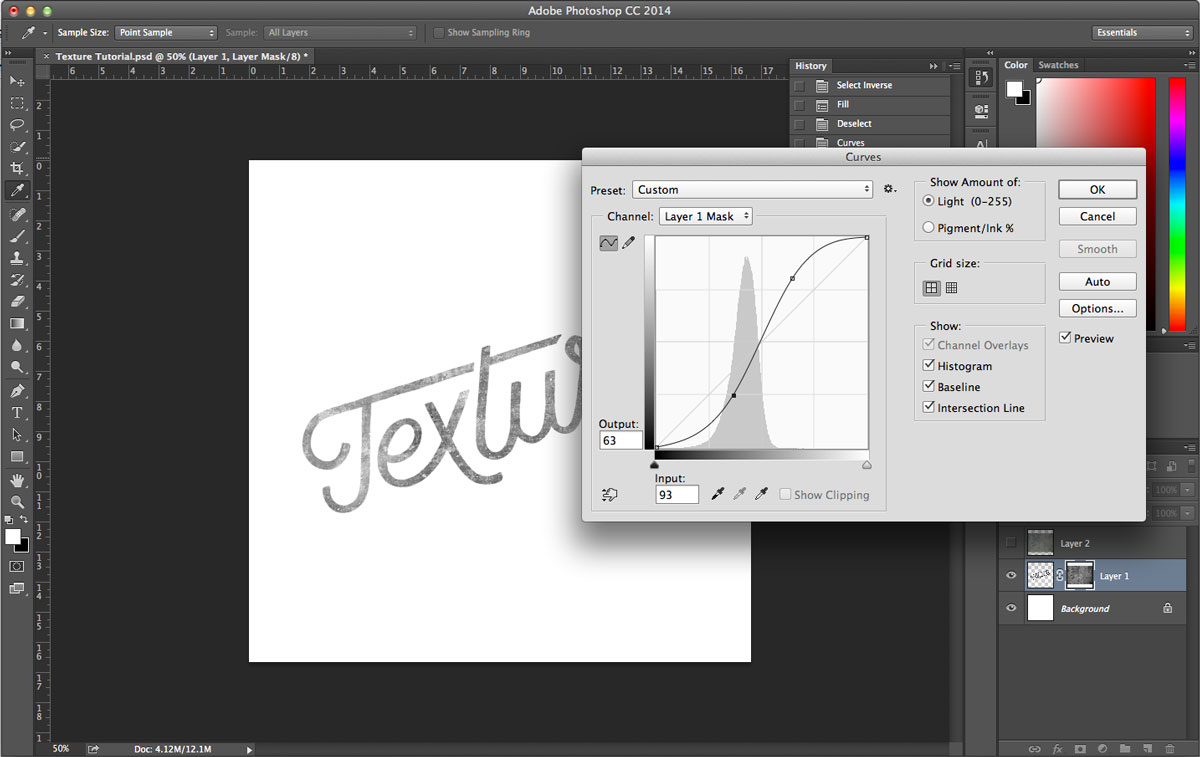Select the Quick Selection tool
1200x757 pixels.
click(x=17, y=147)
